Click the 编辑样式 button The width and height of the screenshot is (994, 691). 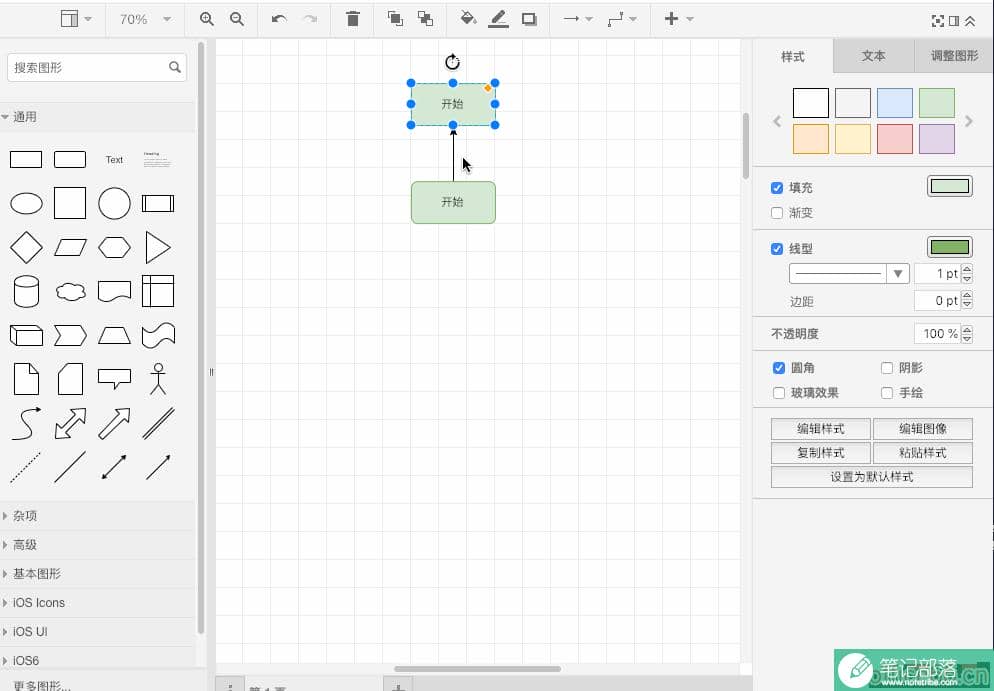click(821, 429)
